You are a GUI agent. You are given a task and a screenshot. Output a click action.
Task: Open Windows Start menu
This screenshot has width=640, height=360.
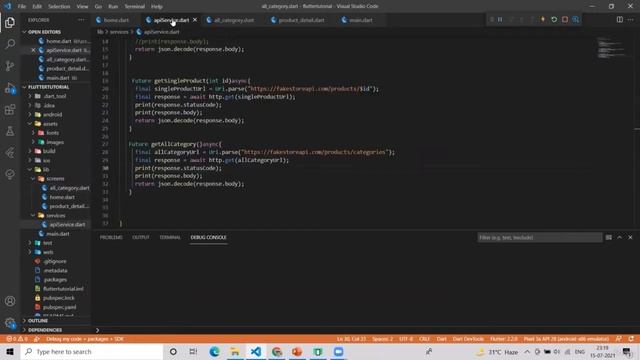tap(10, 351)
